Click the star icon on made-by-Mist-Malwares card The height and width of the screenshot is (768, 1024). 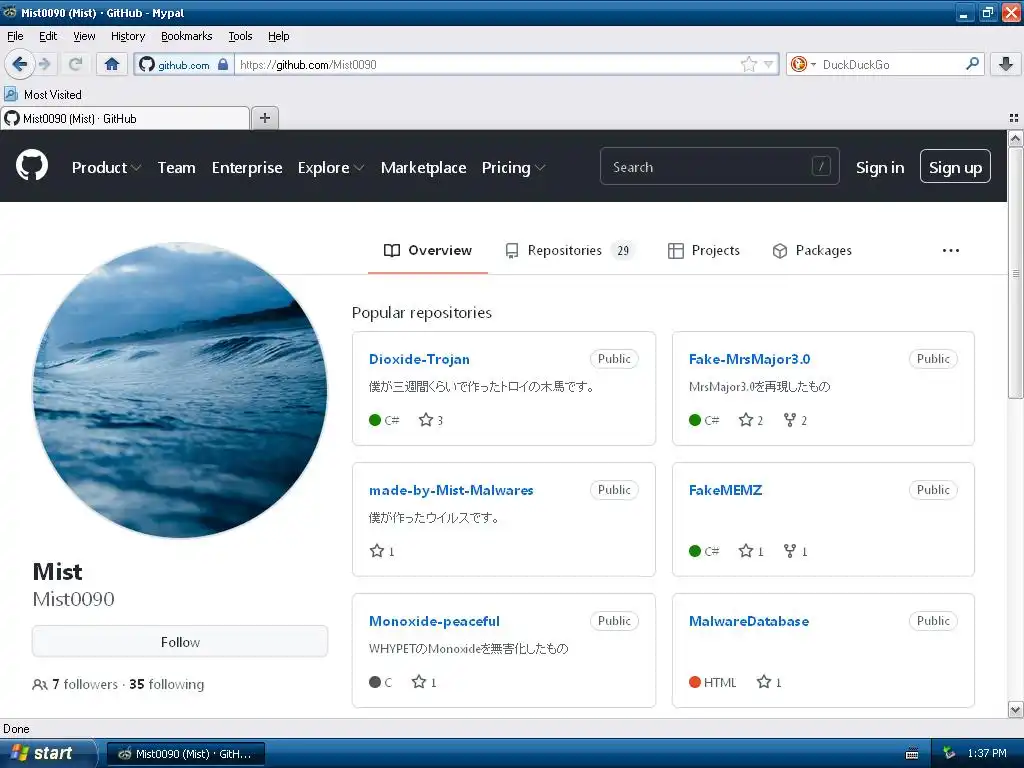(x=377, y=551)
